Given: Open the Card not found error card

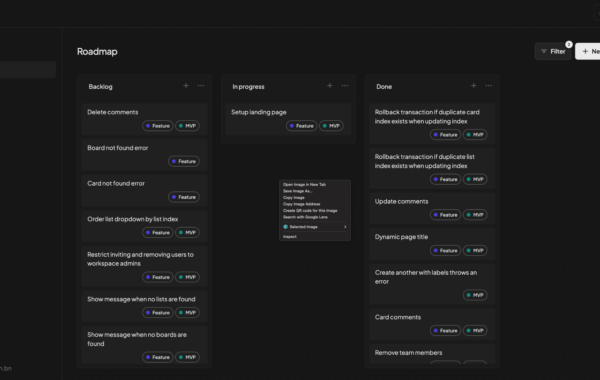Looking at the screenshot, I should tap(145, 190).
